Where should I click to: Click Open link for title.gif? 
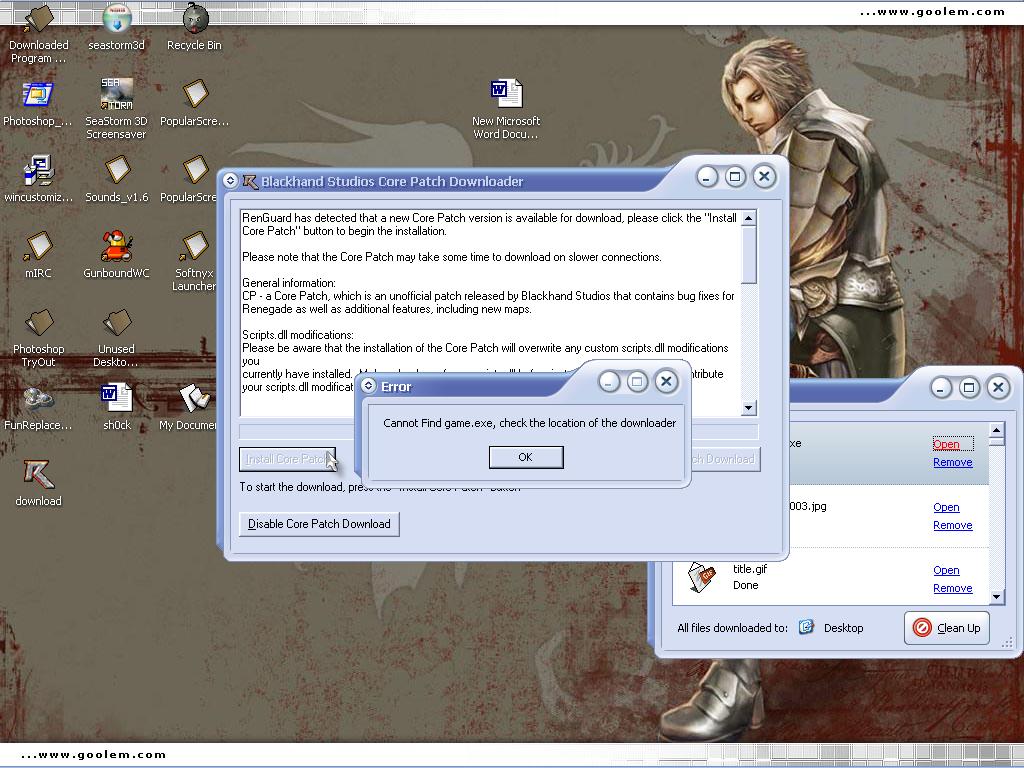coord(946,570)
